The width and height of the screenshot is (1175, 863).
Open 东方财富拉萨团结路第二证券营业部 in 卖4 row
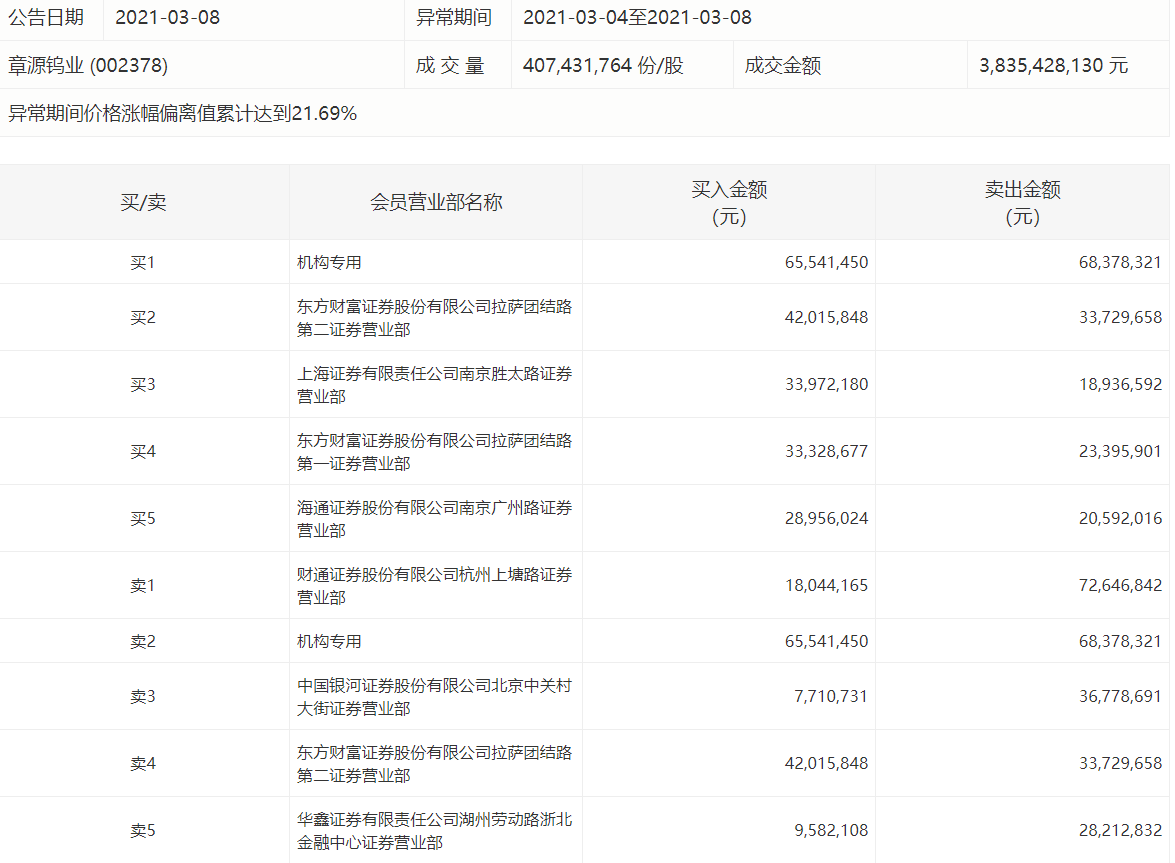pyautogui.click(x=434, y=764)
